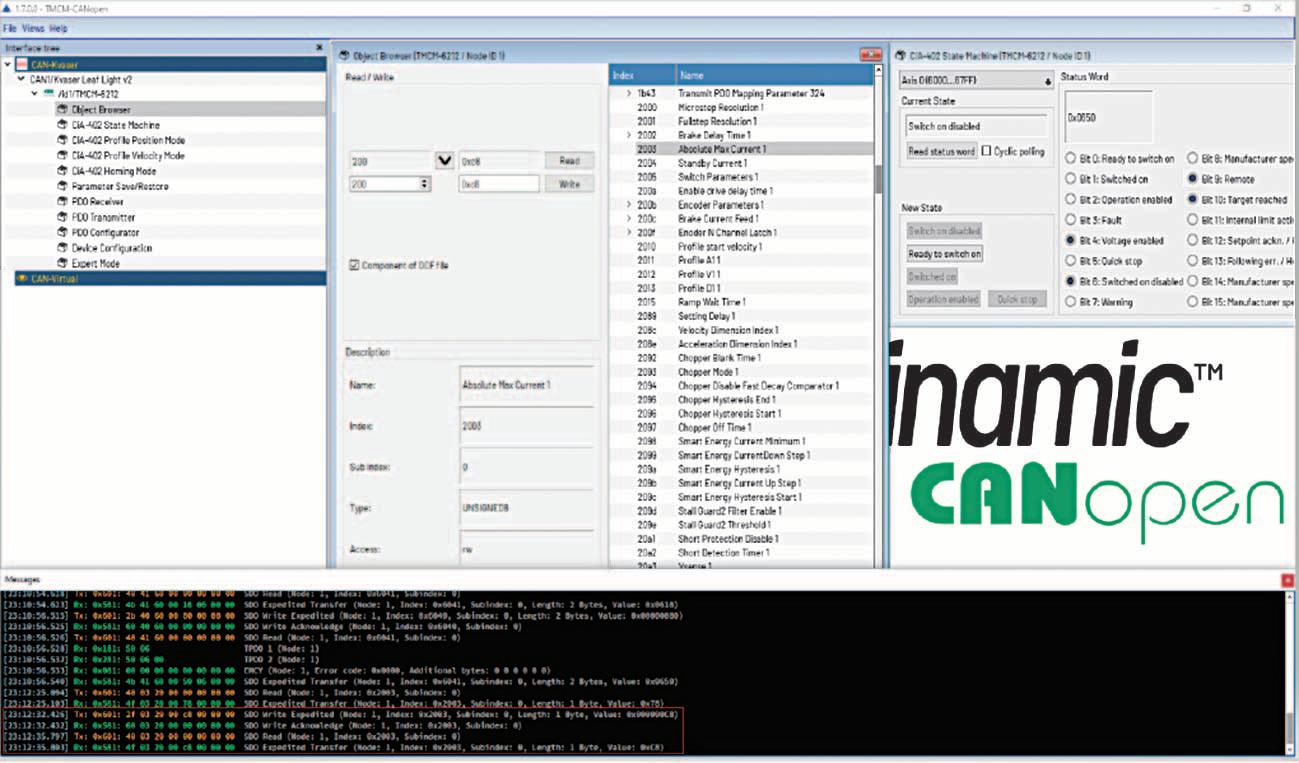Image resolution: width=1299 pixels, height=763 pixels.
Task: Select the Chopper Mode 1 row
Action: [742, 372]
